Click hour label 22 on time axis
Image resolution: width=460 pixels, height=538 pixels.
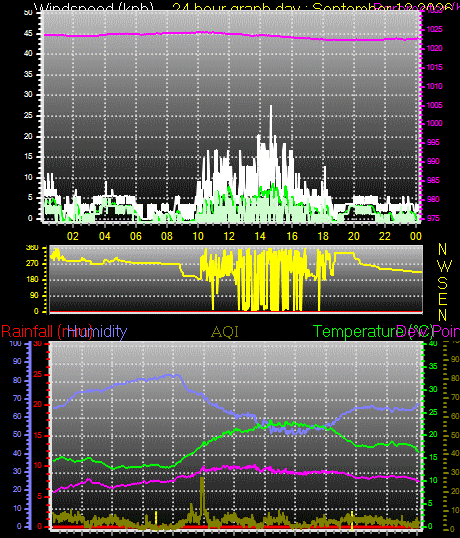click(385, 236)
